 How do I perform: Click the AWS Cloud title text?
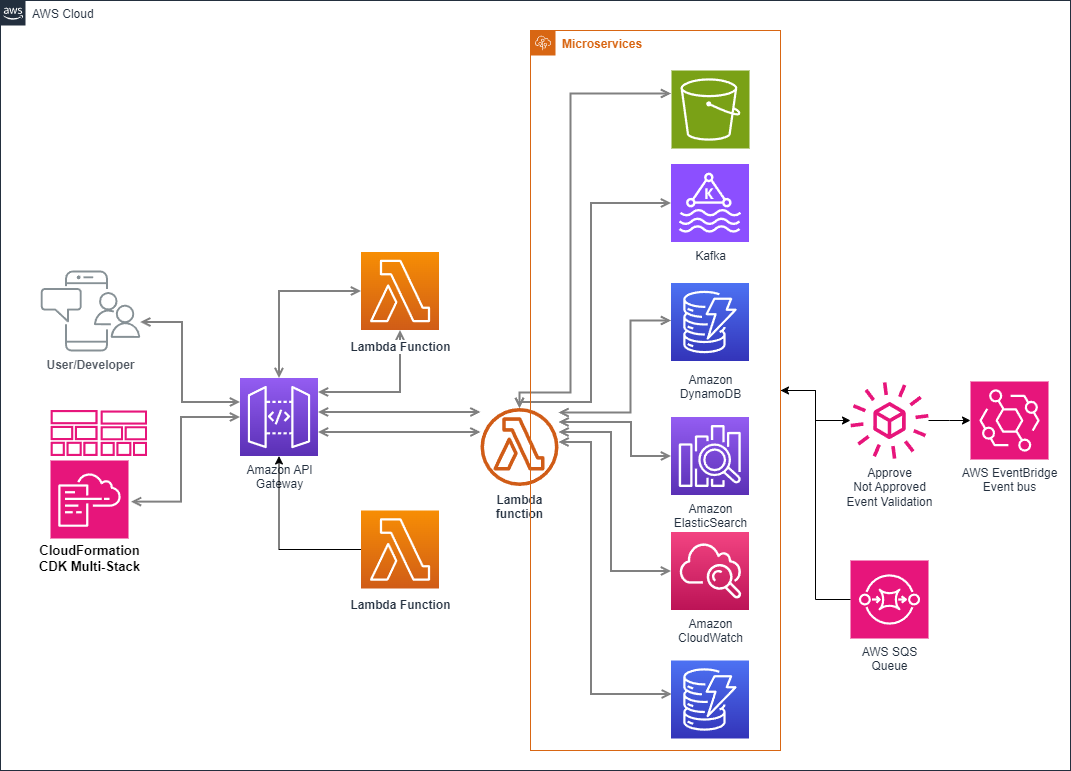click(x=63, y=13)
